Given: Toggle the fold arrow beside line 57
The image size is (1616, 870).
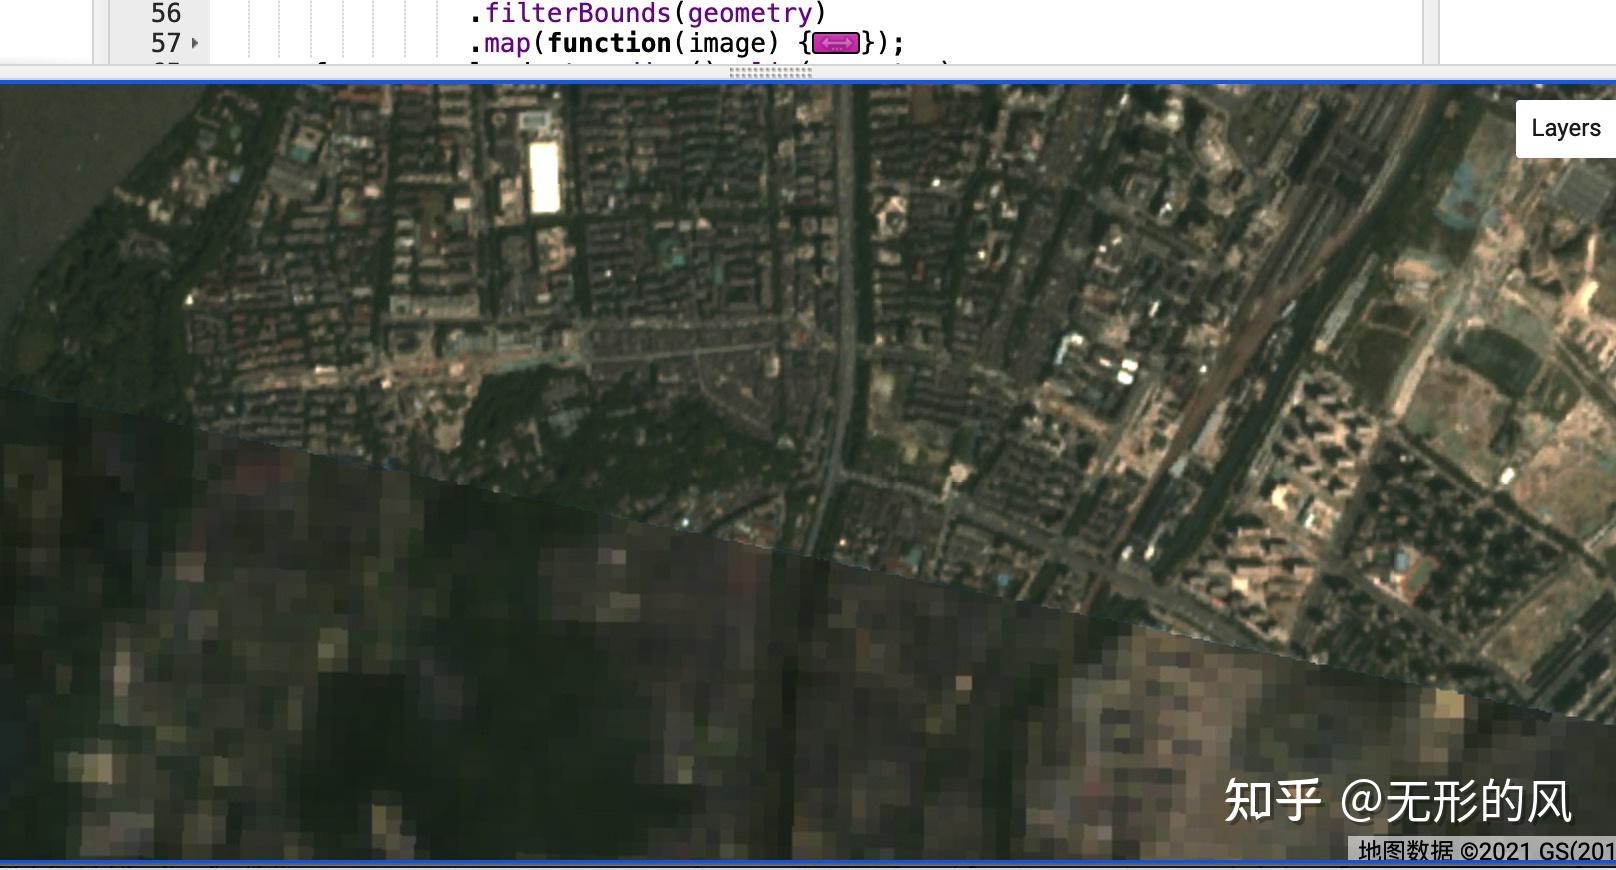Looking at the screenshot, I should click(x=195, y=43).
